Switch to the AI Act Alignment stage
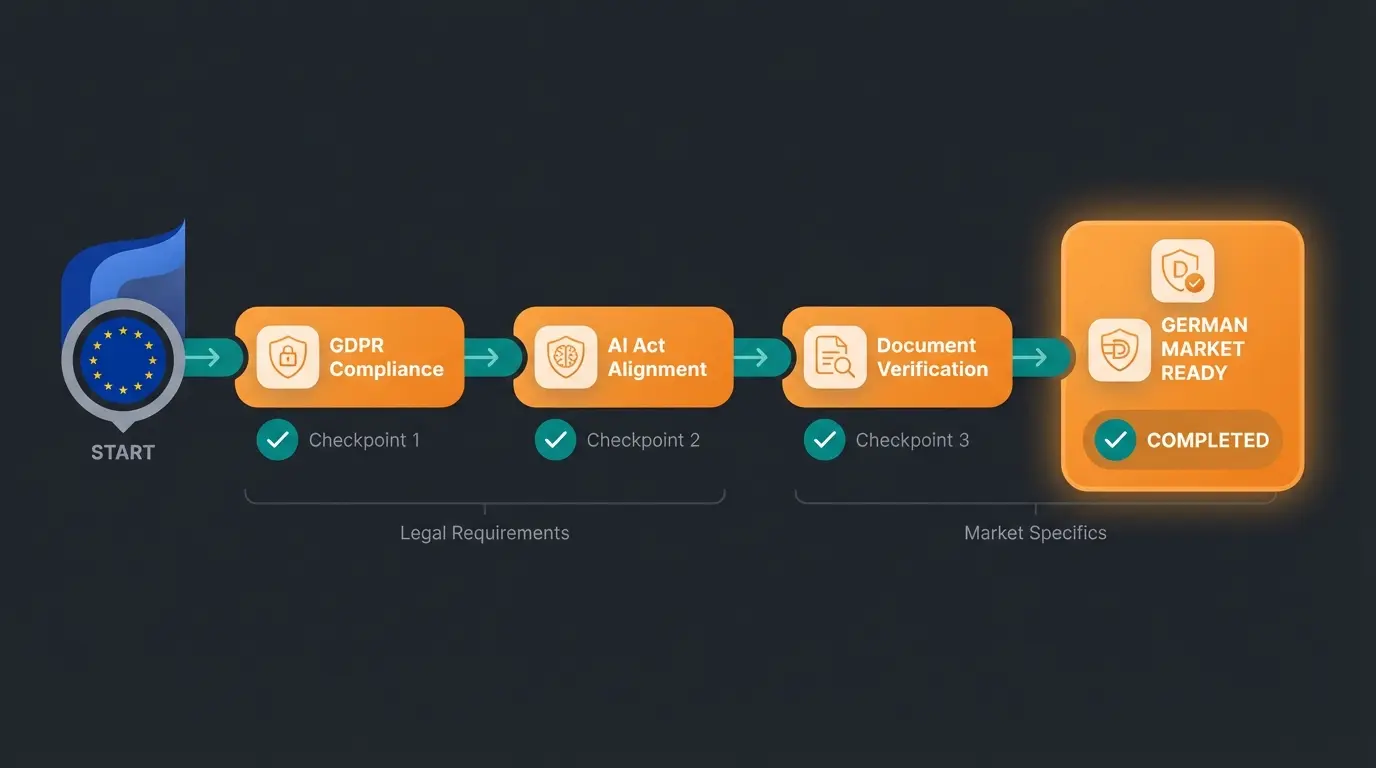 (623, 357)
